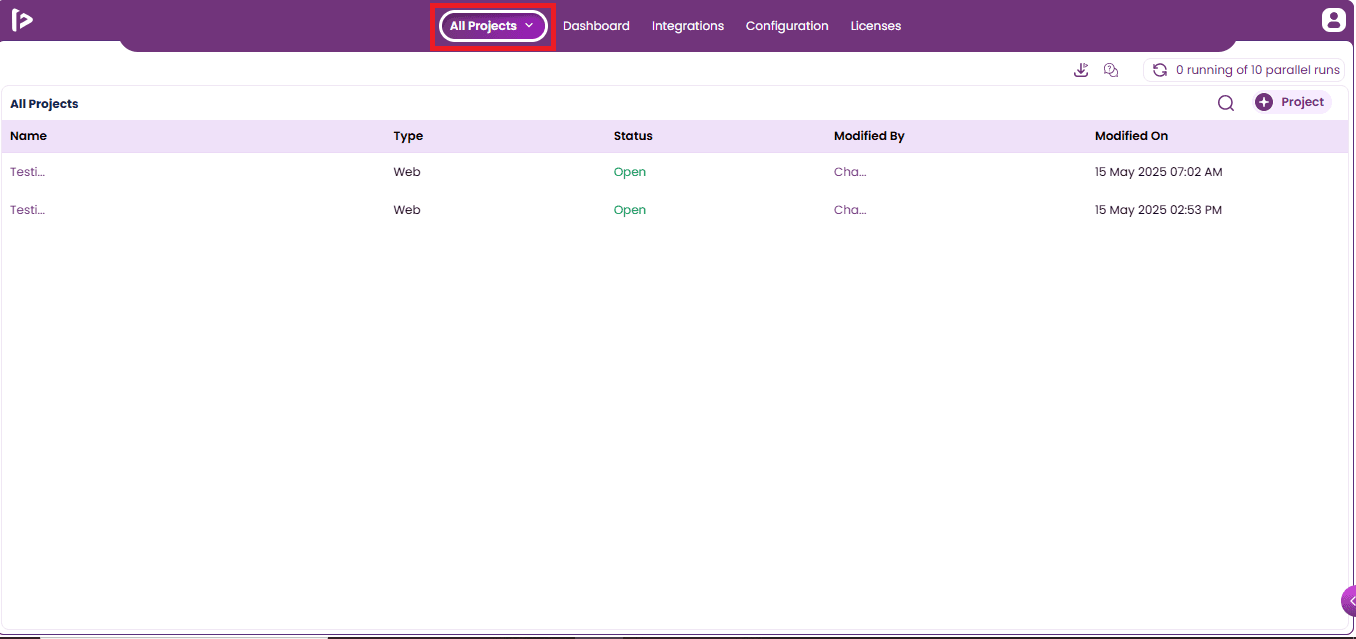Click the date 15 May 2025 02:53 PM
1356x639 pixels.
pyautogui.click(x=1158, y=210)
